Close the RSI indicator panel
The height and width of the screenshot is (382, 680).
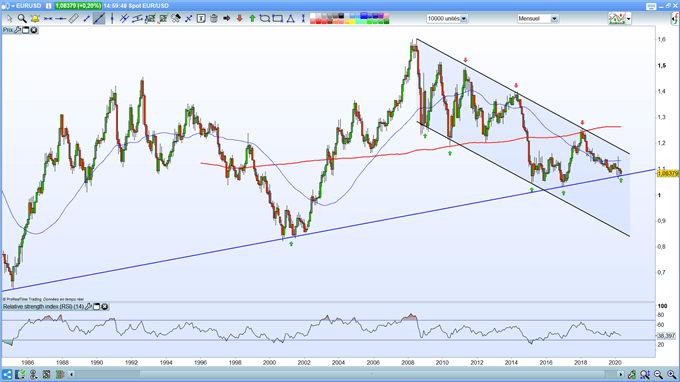(105, 307)
